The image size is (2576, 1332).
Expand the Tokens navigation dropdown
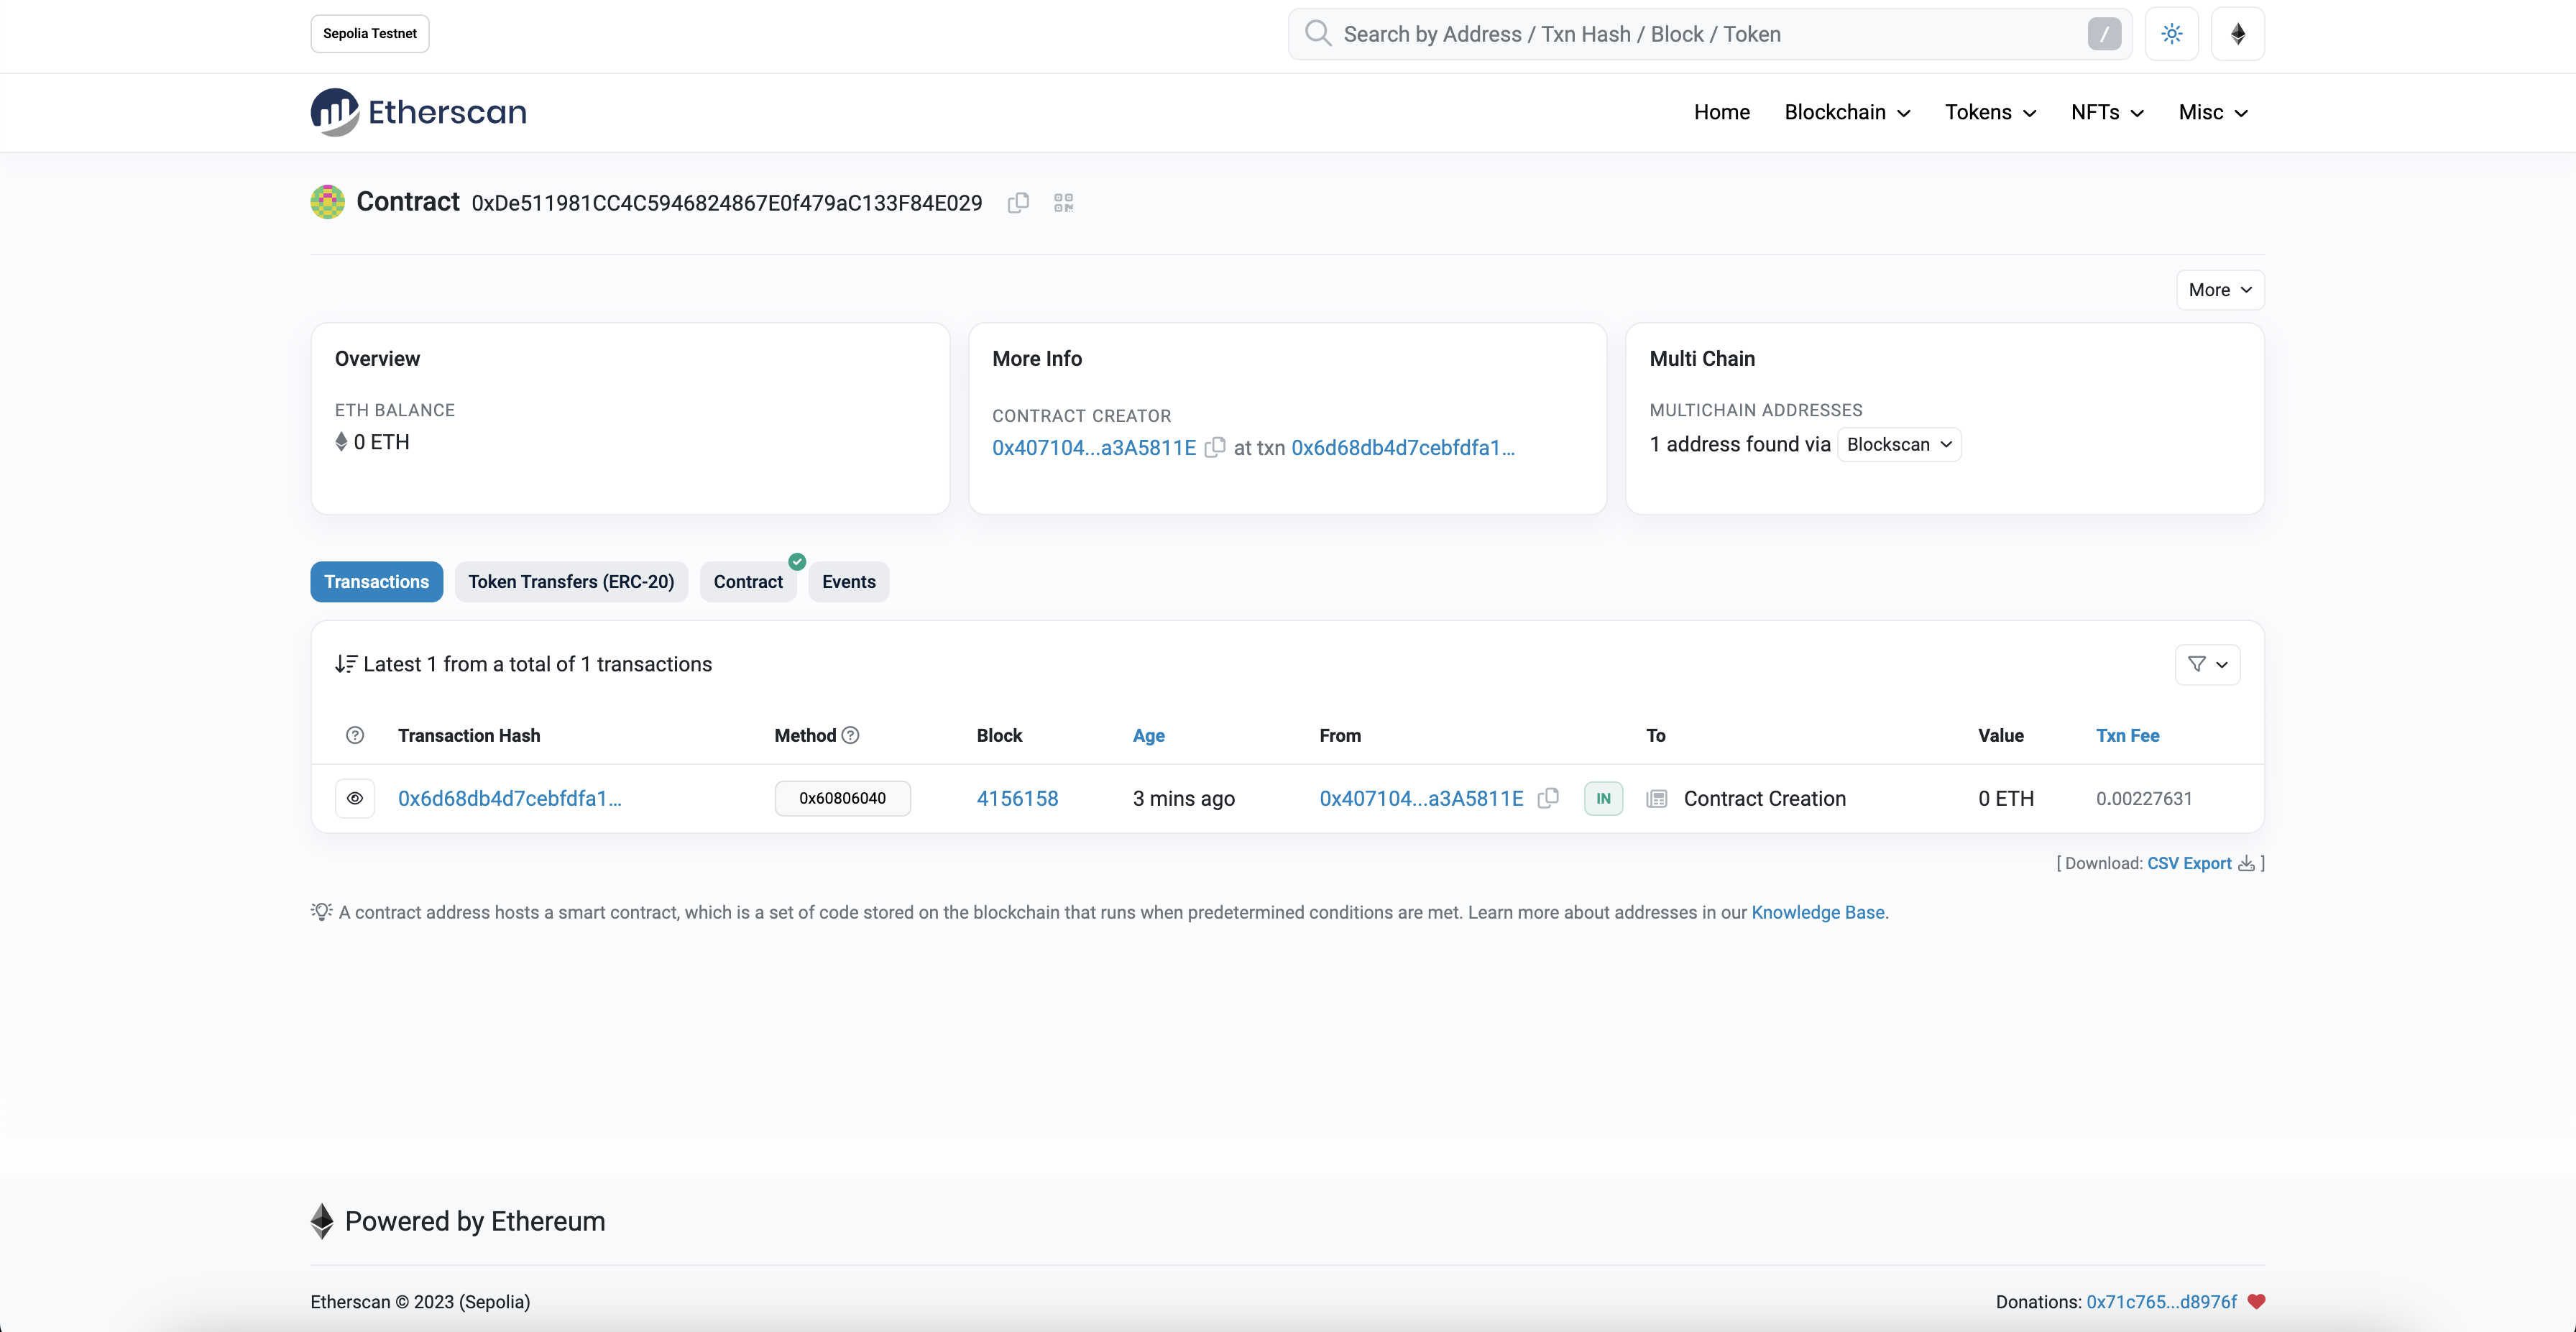pyautogui.click(x=1990, y=112)
